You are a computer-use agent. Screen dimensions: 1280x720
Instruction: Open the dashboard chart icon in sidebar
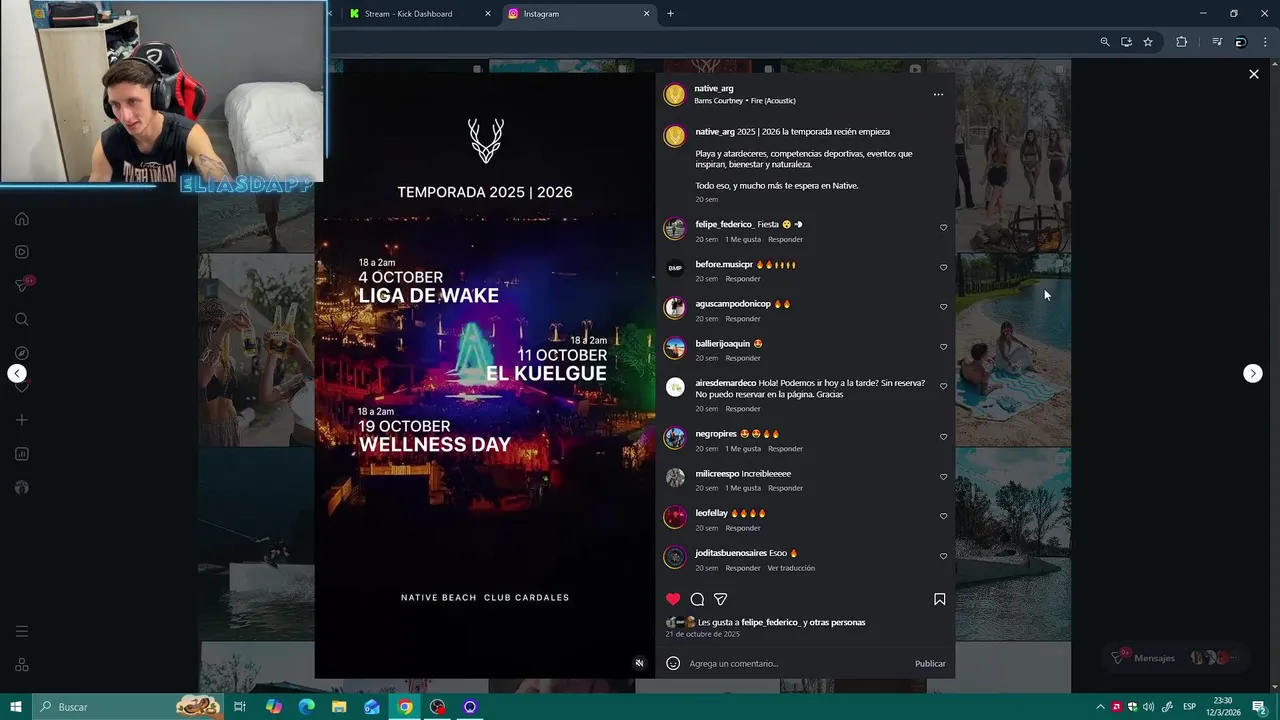(x=22, y=454)
